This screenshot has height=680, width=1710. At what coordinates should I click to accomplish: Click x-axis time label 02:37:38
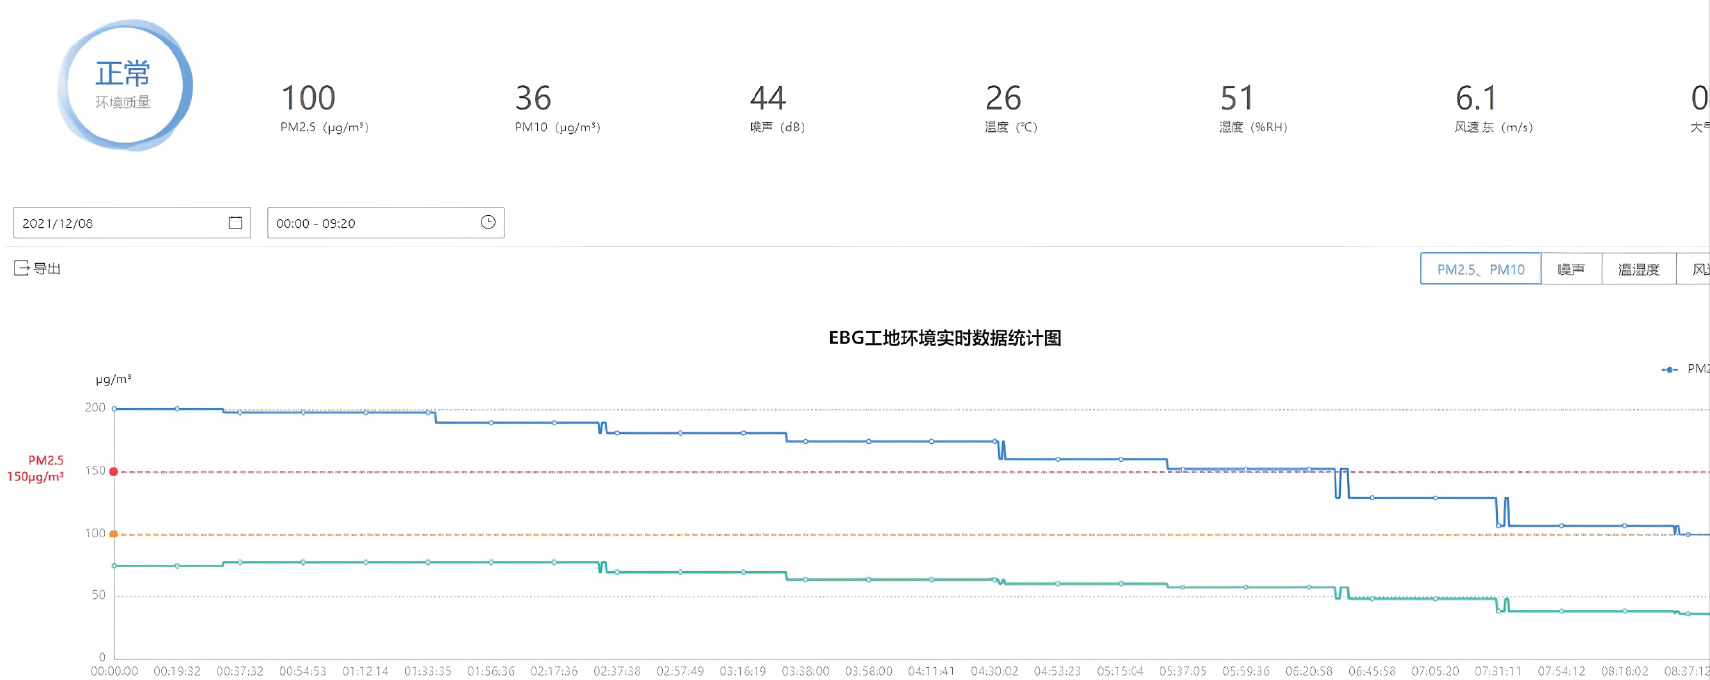(617, 671)
